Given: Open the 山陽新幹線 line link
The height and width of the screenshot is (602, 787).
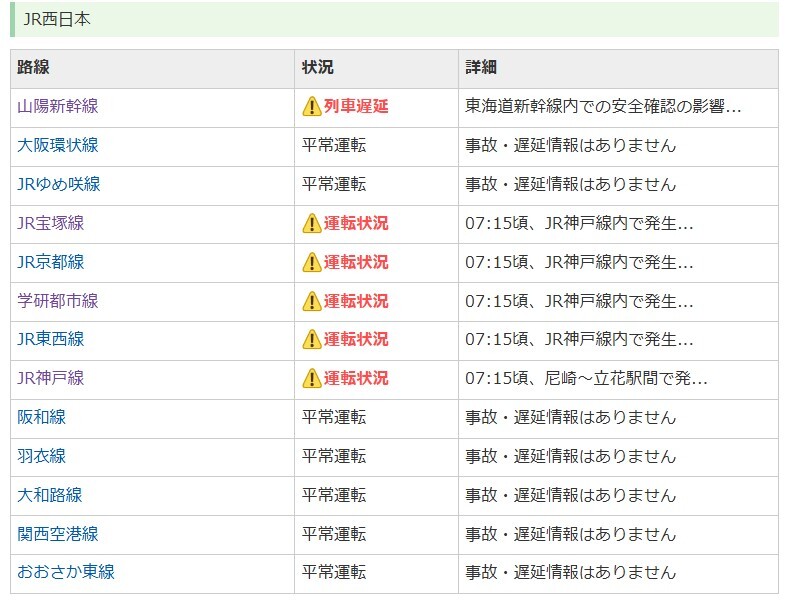Looking at the screenshot, I should click(58, 106).
